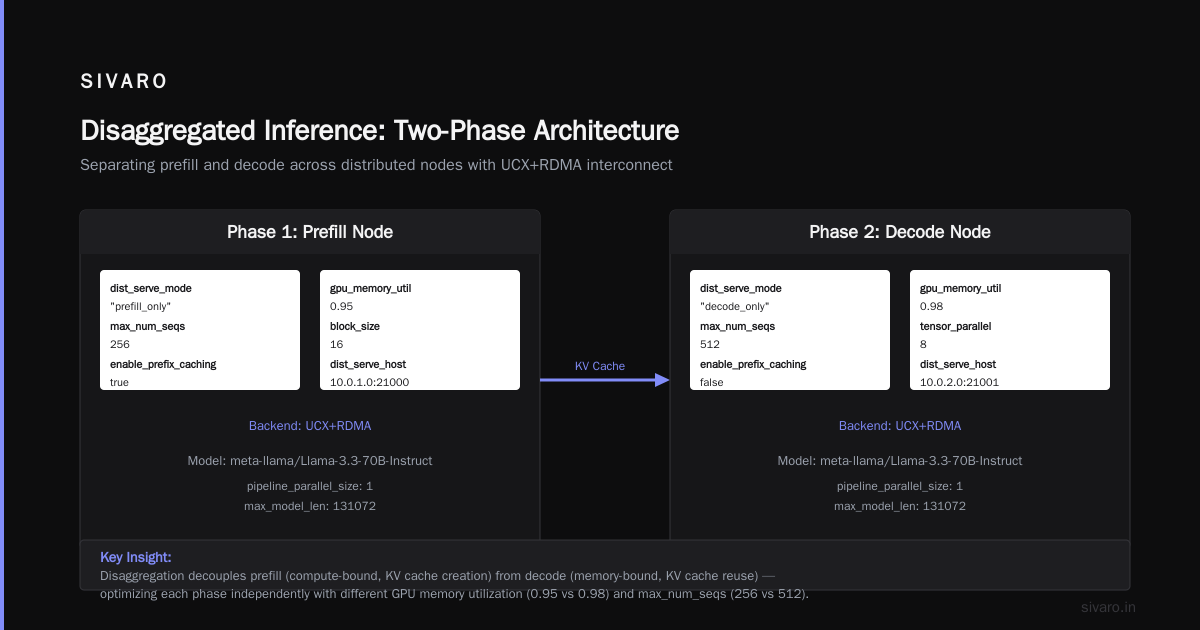The width and height of the screenshot is (1200, 630).
Task: Click the SIVARO logo text
Action: 124,82
